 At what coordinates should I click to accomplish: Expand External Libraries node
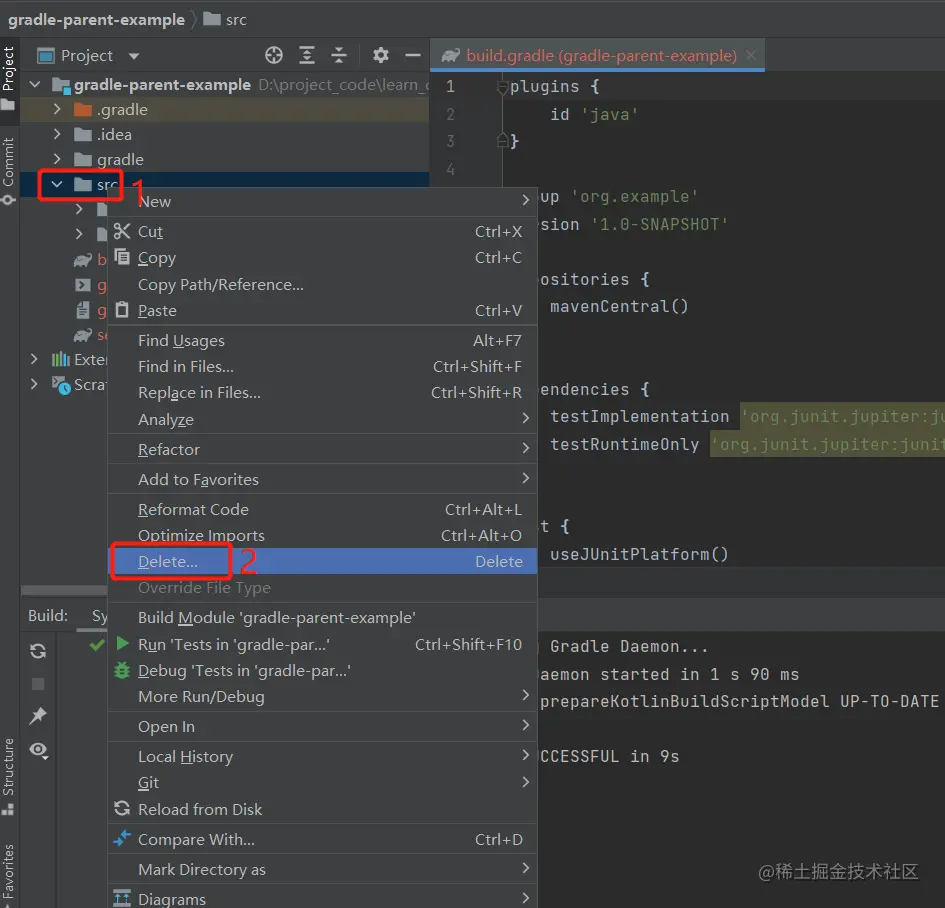(x=34, y=359)
